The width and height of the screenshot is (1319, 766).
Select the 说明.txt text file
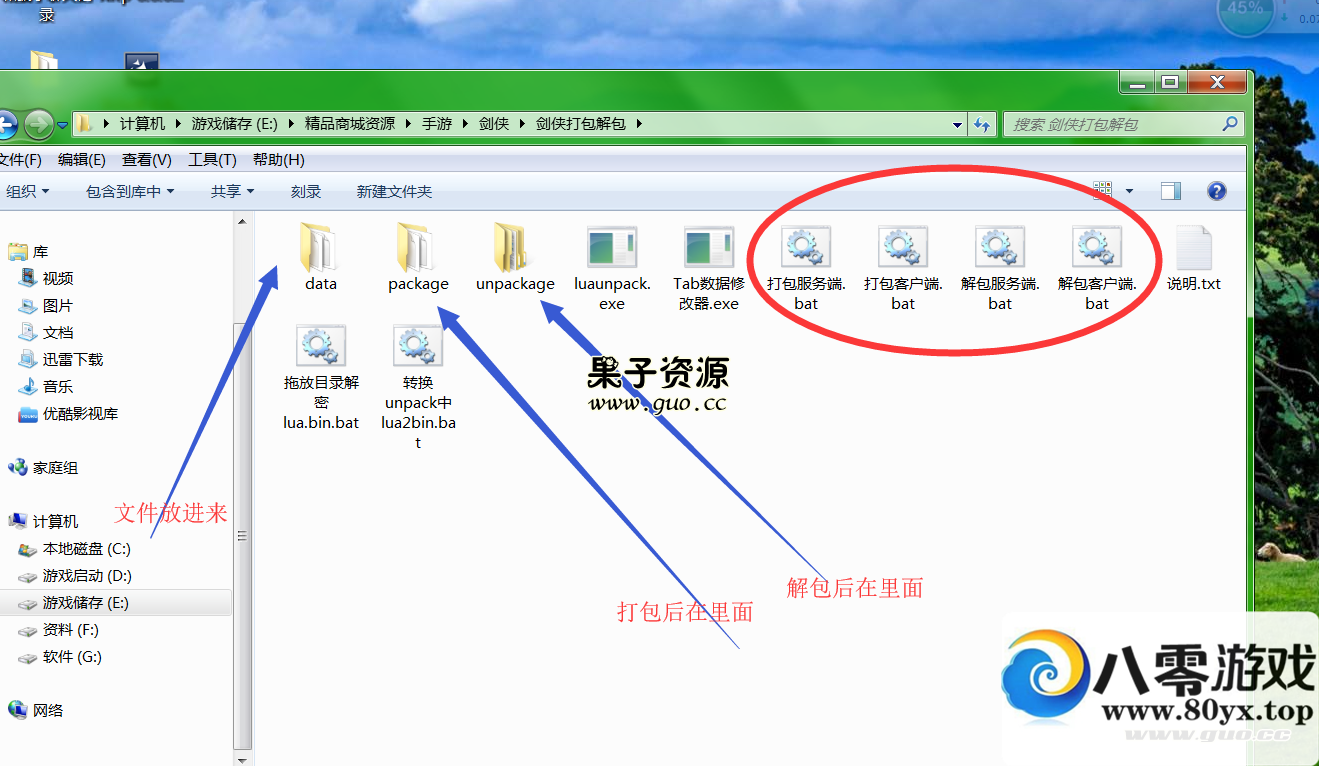[x=1193, y=250]
